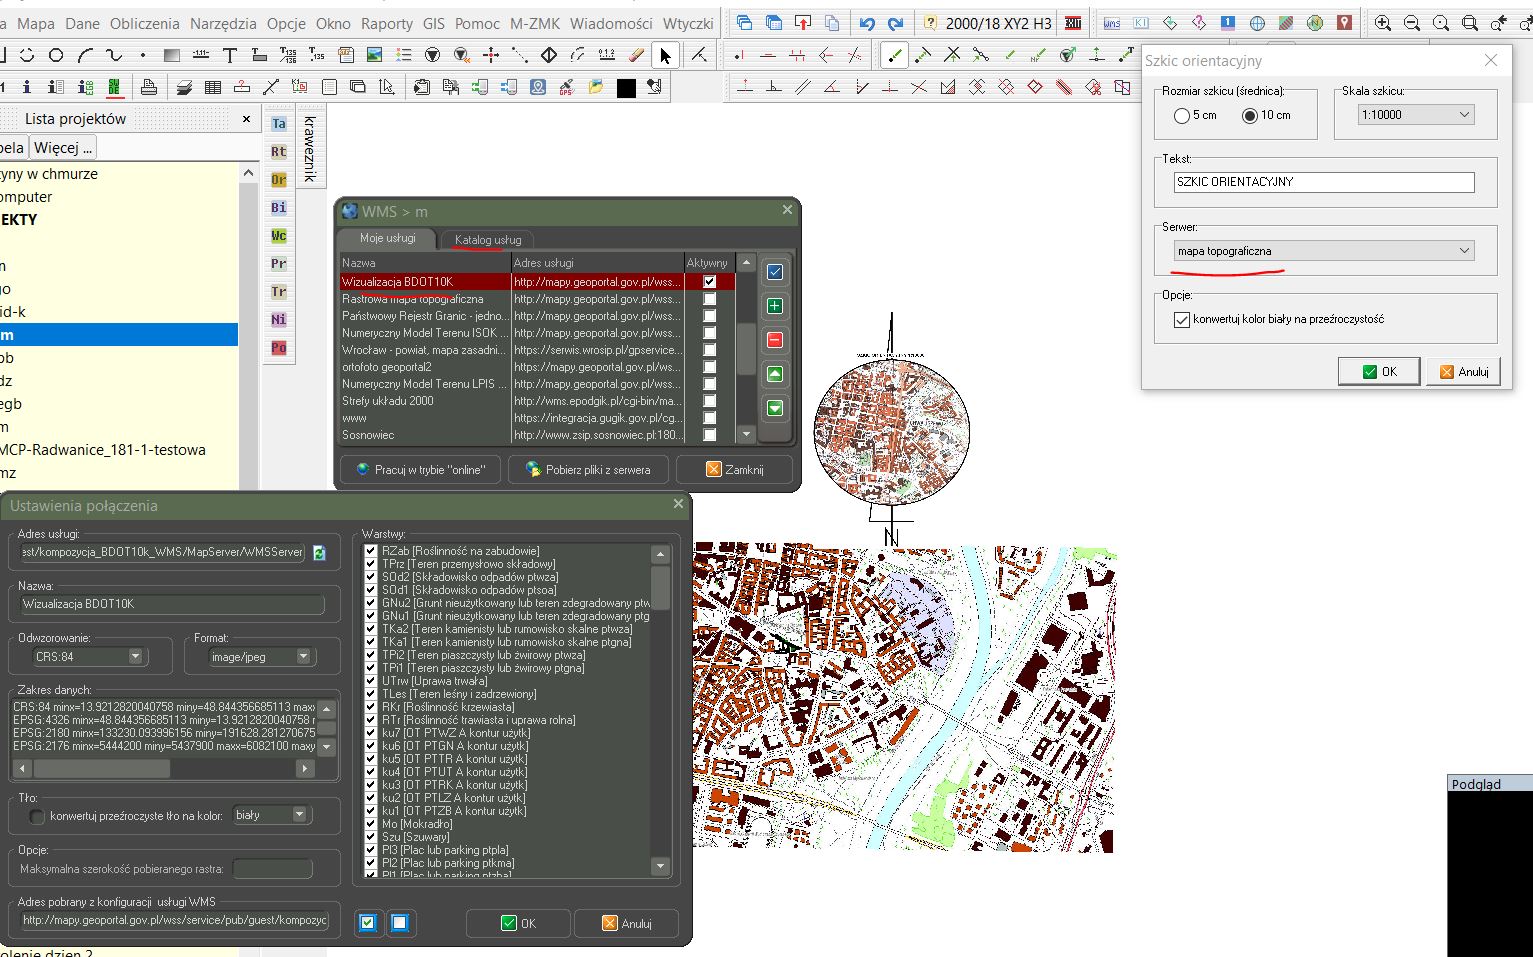The width and height of the screenshot is (1533, 957).
Task: Click Pracuj w trybie online button
Action: (420, 469)
